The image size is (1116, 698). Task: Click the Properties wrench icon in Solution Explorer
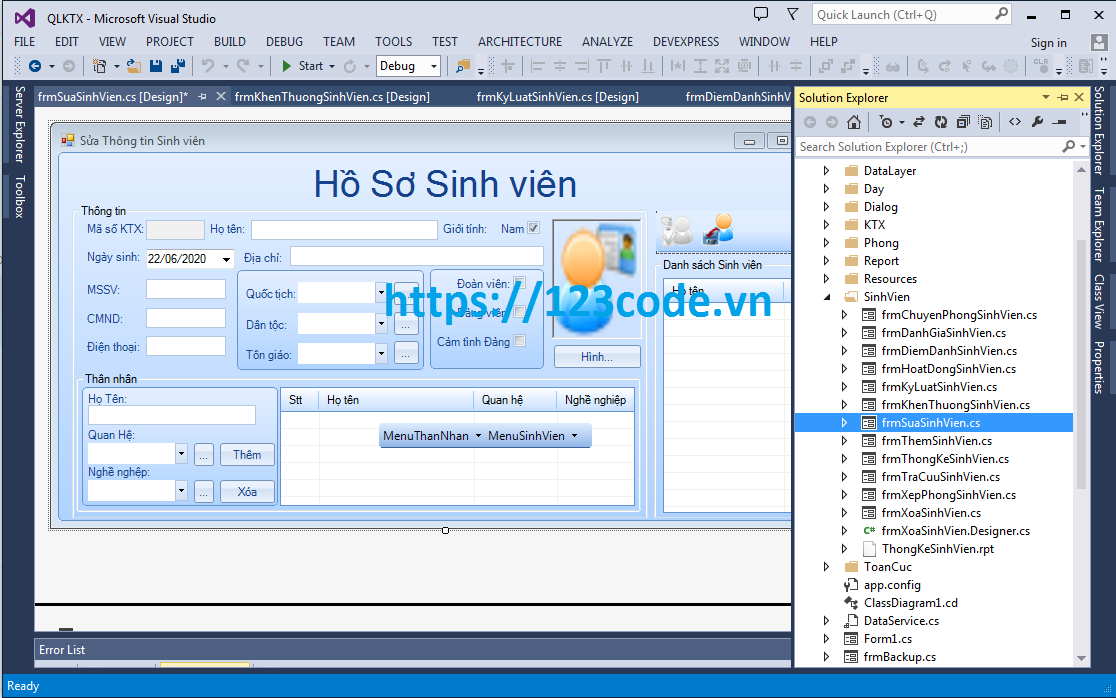click(x=1038, y=121)
